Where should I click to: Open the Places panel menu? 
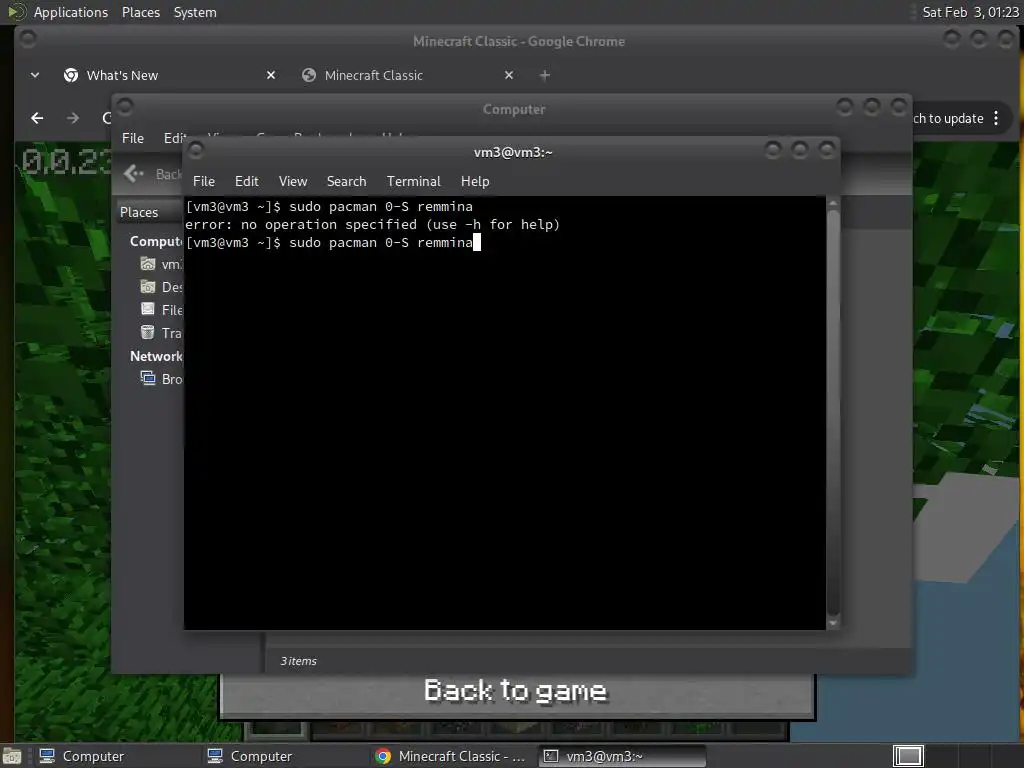coord(140,12)
